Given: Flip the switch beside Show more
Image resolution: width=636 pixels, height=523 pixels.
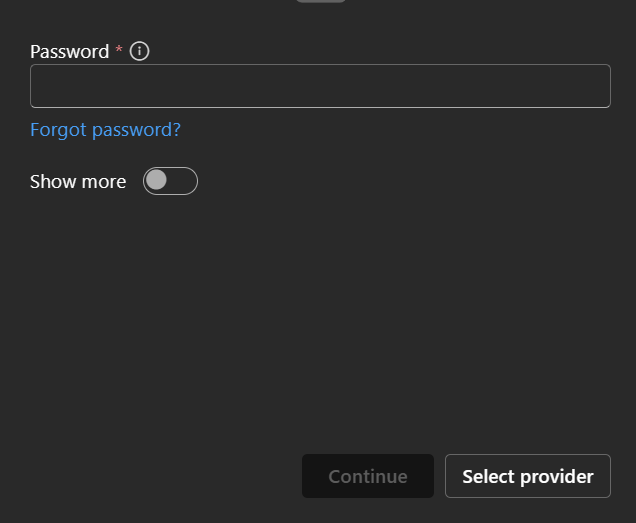Looking at the screenshot, I should coord(170,181).
